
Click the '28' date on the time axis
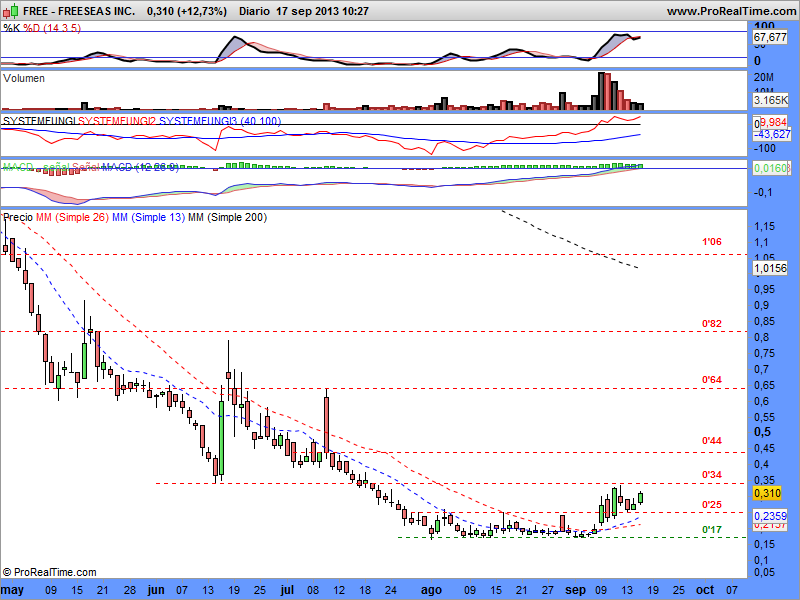(130, 590)
